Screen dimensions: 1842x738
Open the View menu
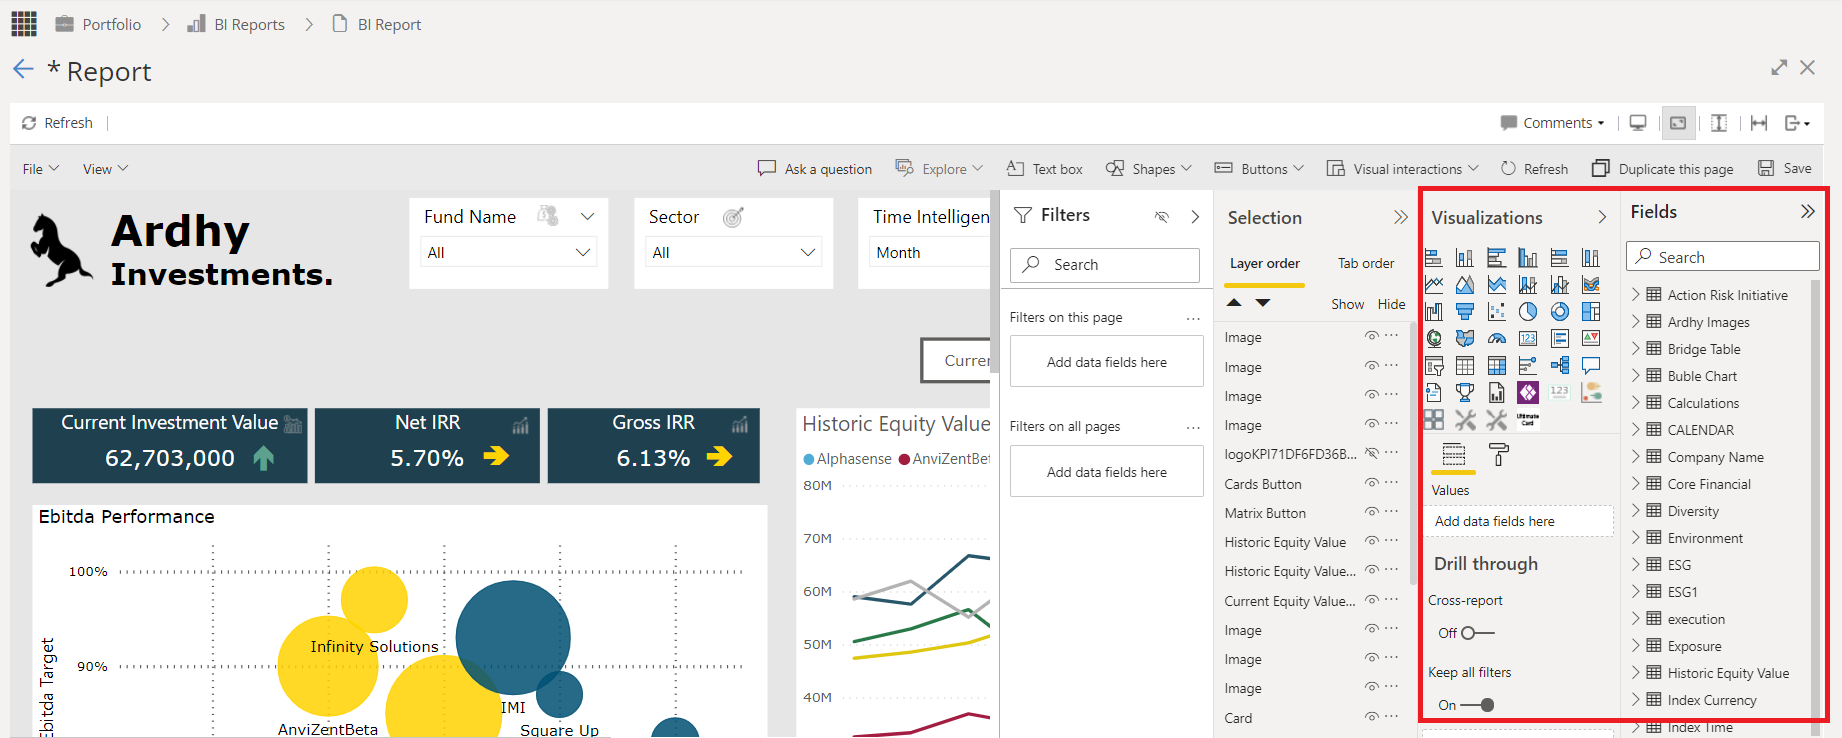pyautogui.click(x=105, y=169)
